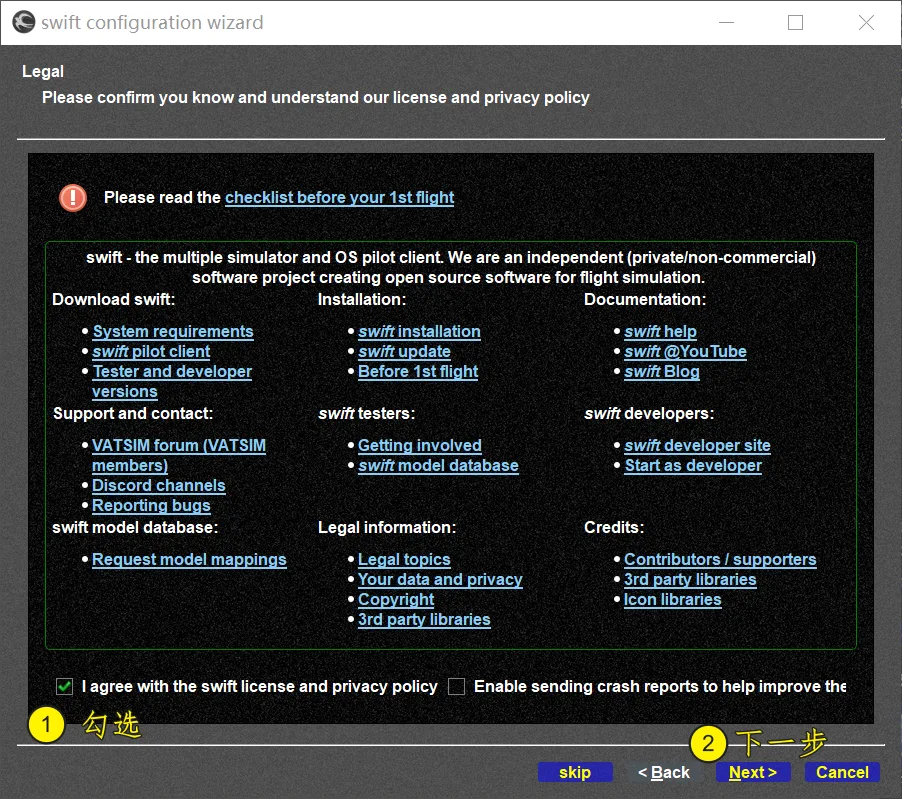The height and width of the screenshot is (799, 902).
Task: Click the 'Support and contact:' heading text
Action: 133,414
